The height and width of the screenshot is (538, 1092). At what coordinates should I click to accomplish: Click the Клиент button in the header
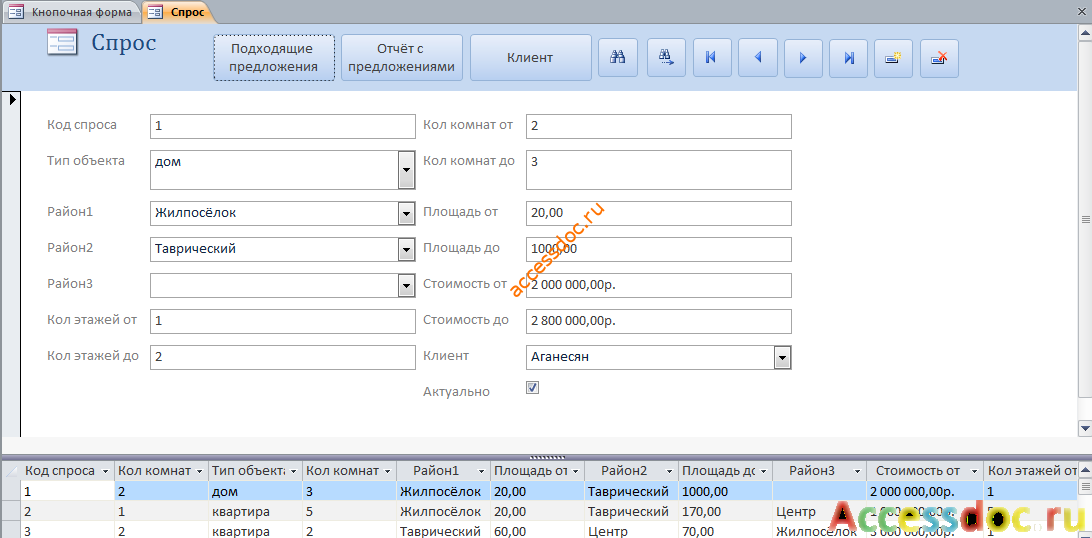pos(530,58)
